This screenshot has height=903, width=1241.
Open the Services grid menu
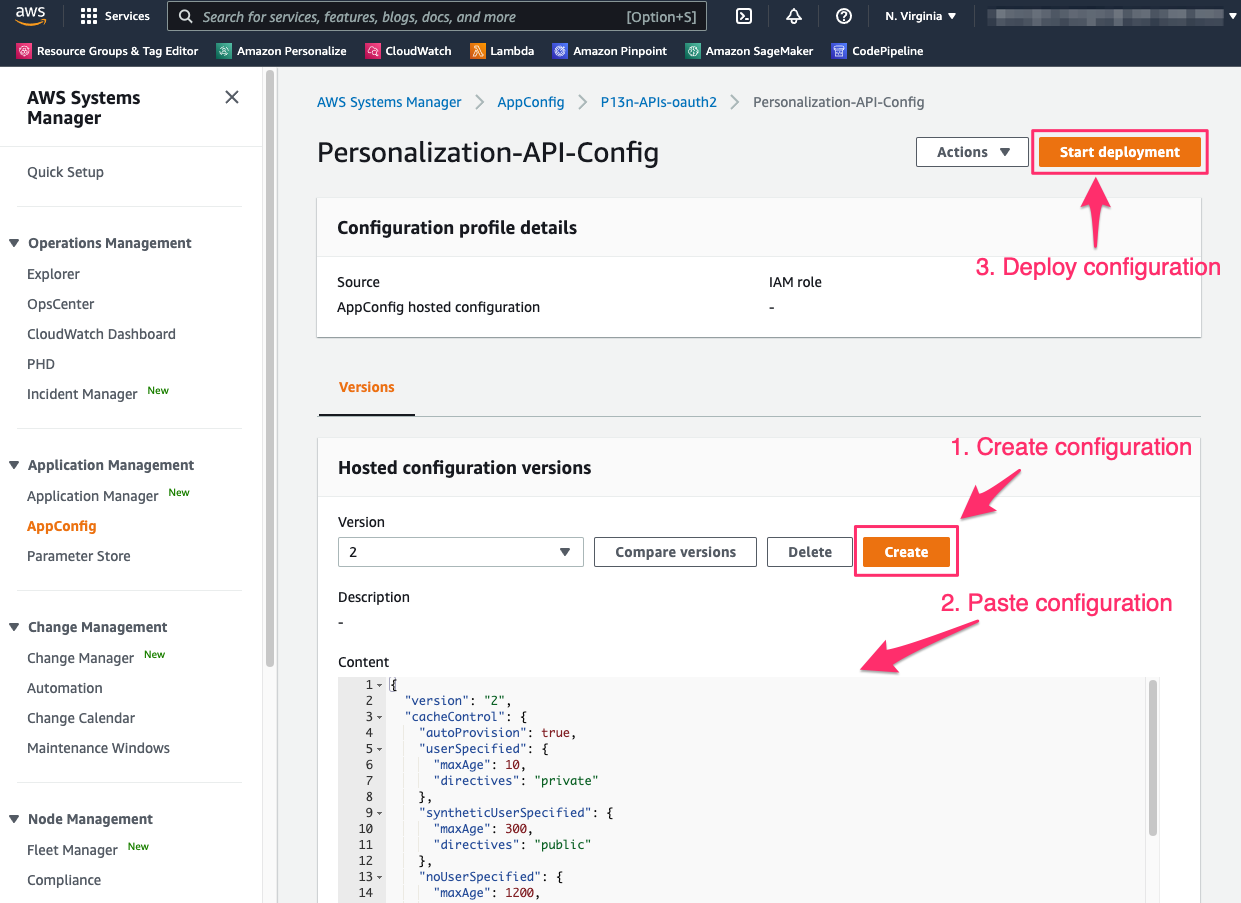click(x=114, y=16)
